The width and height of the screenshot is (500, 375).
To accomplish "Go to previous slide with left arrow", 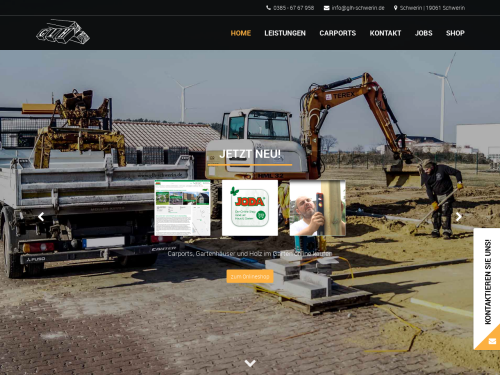I will [41, 217].
